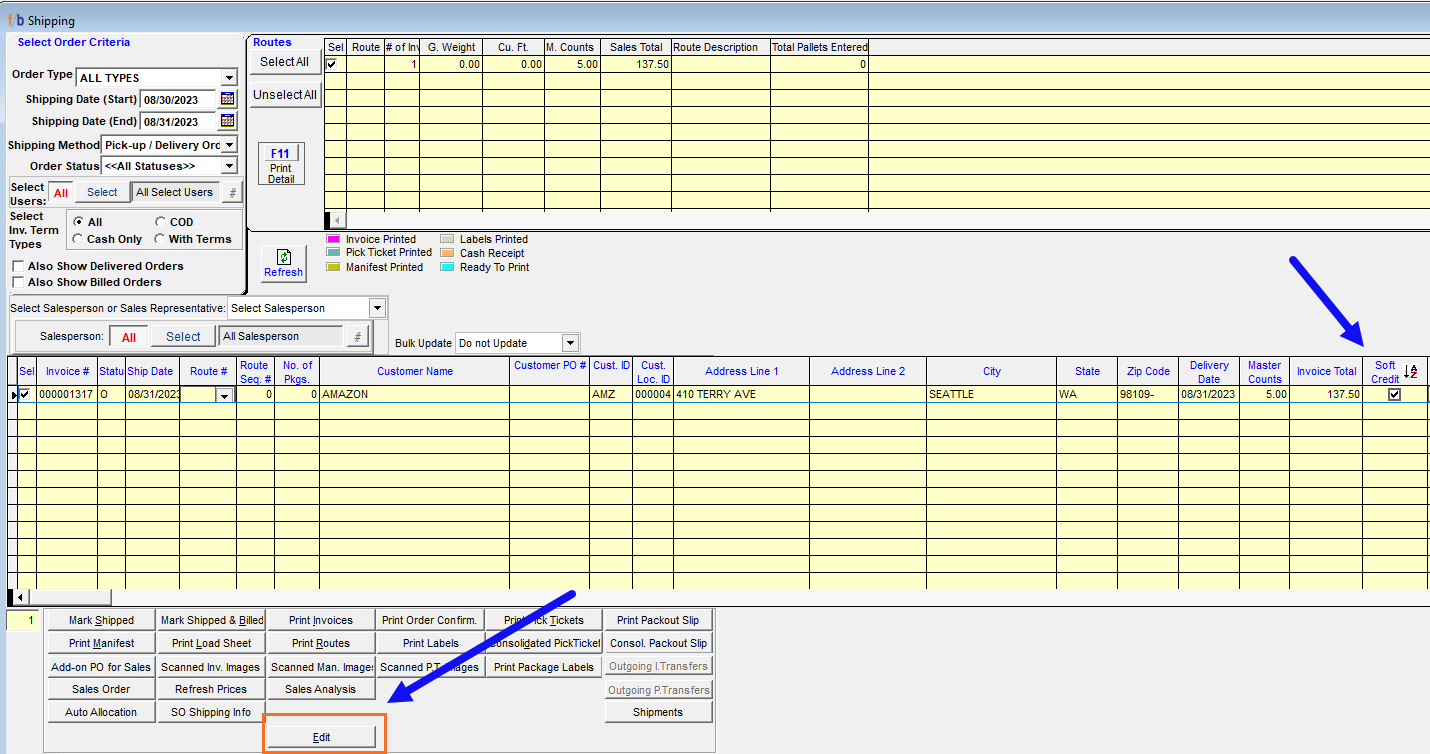The height and width of the screenshot is (754, 1430).
Task: Click the Edit button
Action: 321,737
